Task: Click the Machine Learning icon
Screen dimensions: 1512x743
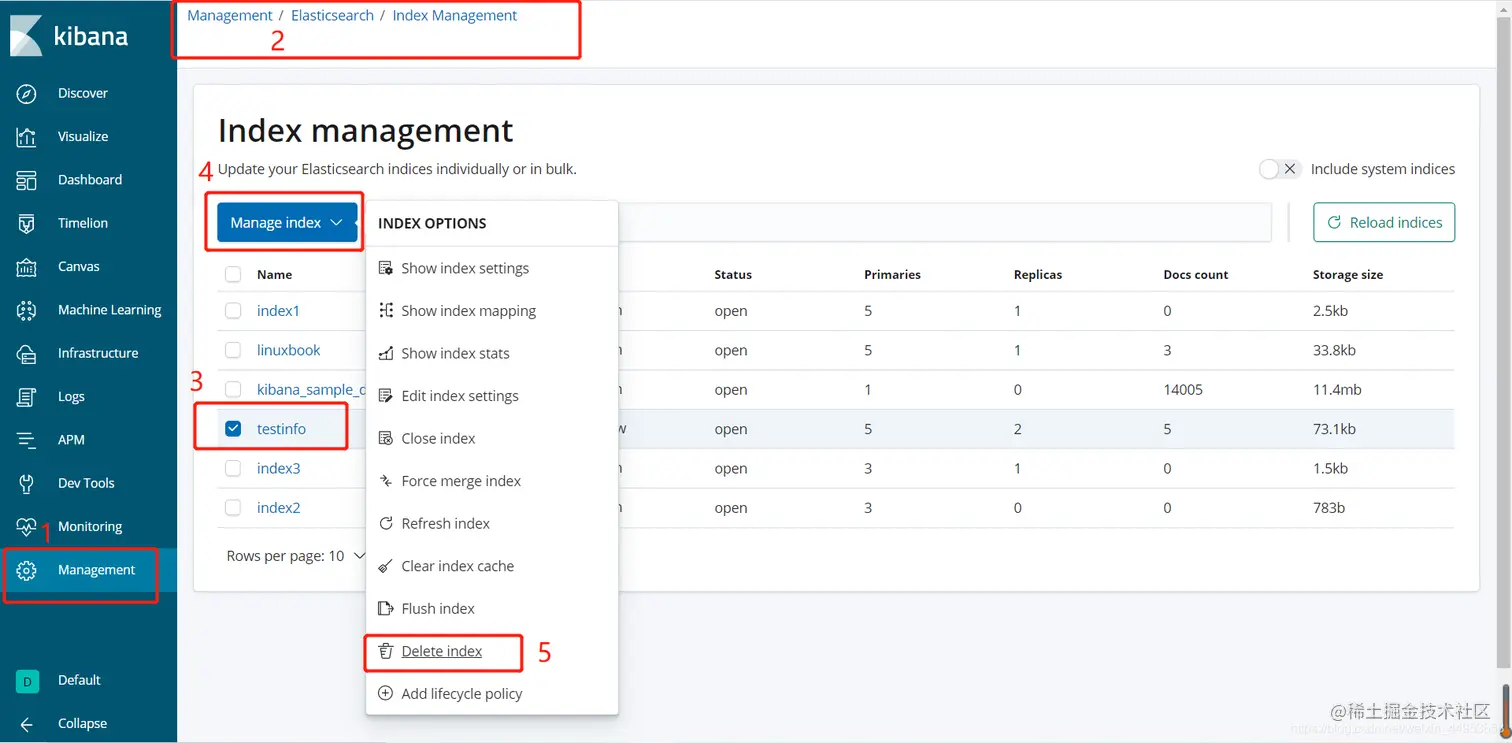Action: pos(27,310)
